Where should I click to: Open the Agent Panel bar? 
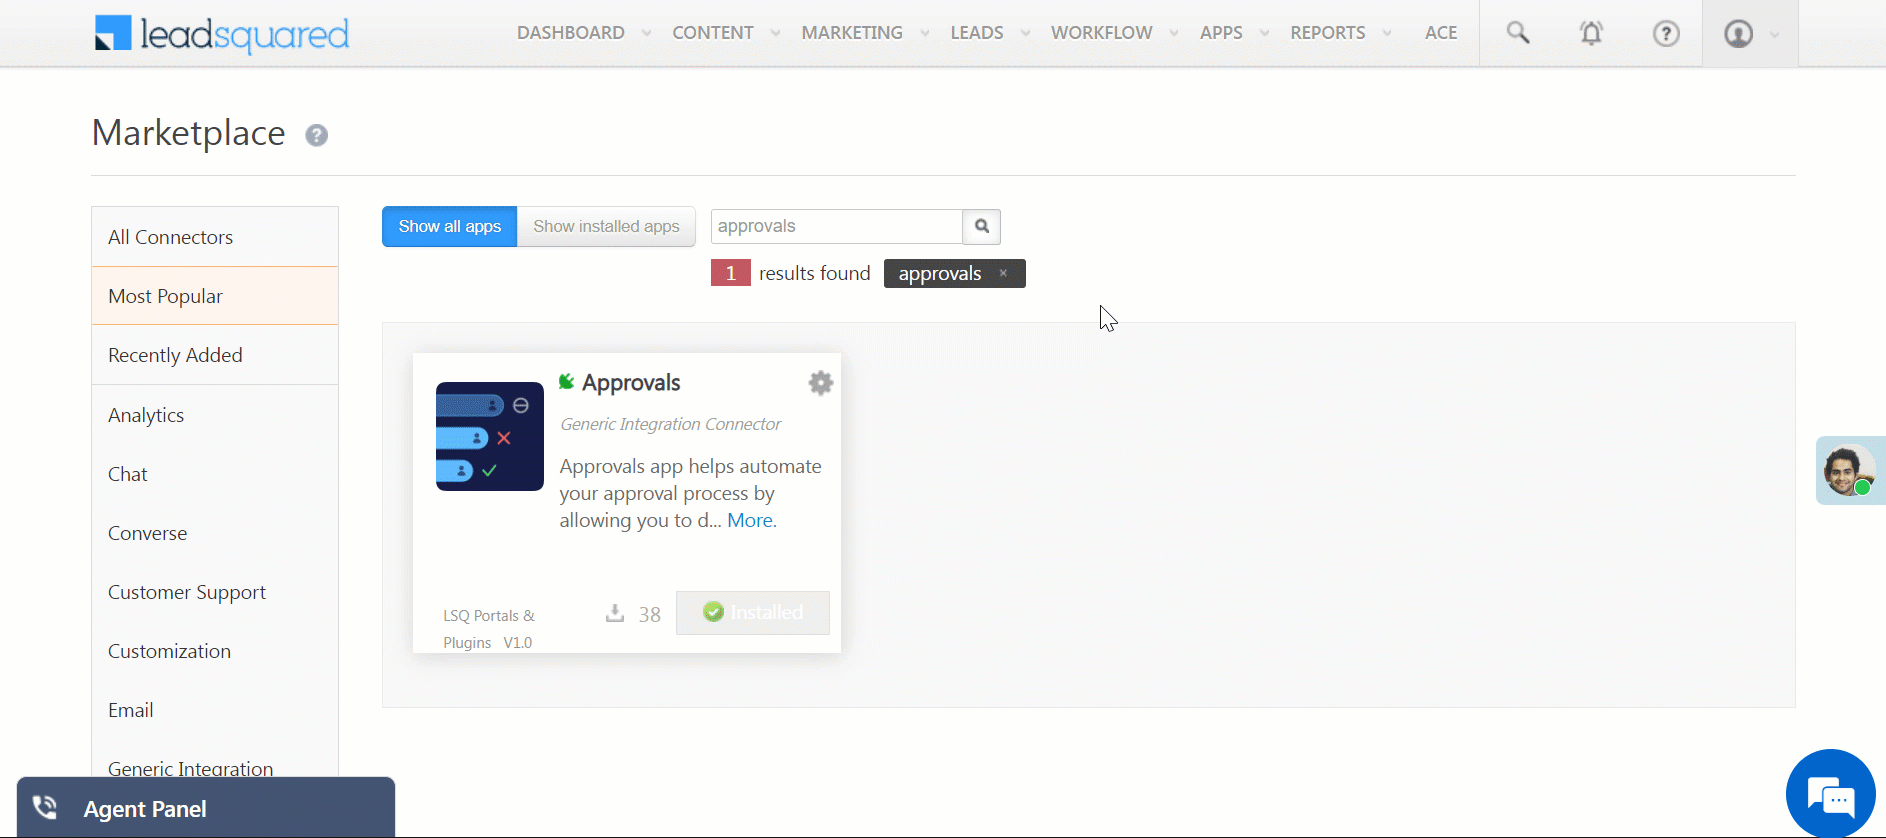(206, 807)
